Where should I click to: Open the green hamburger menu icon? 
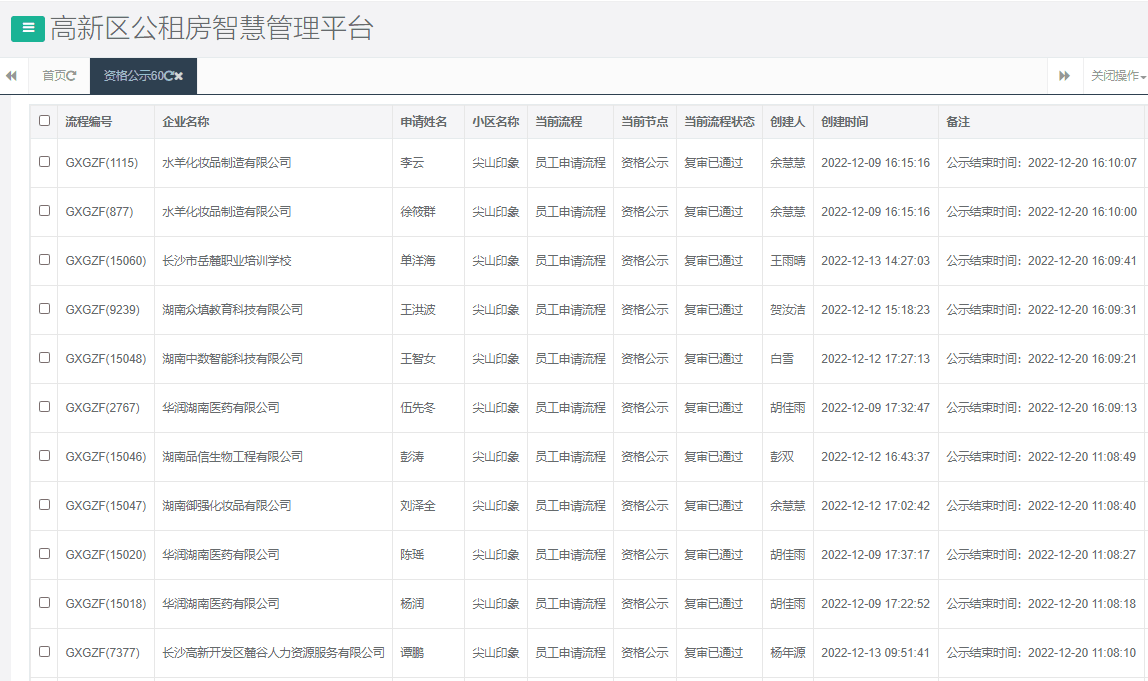(27, 29)
